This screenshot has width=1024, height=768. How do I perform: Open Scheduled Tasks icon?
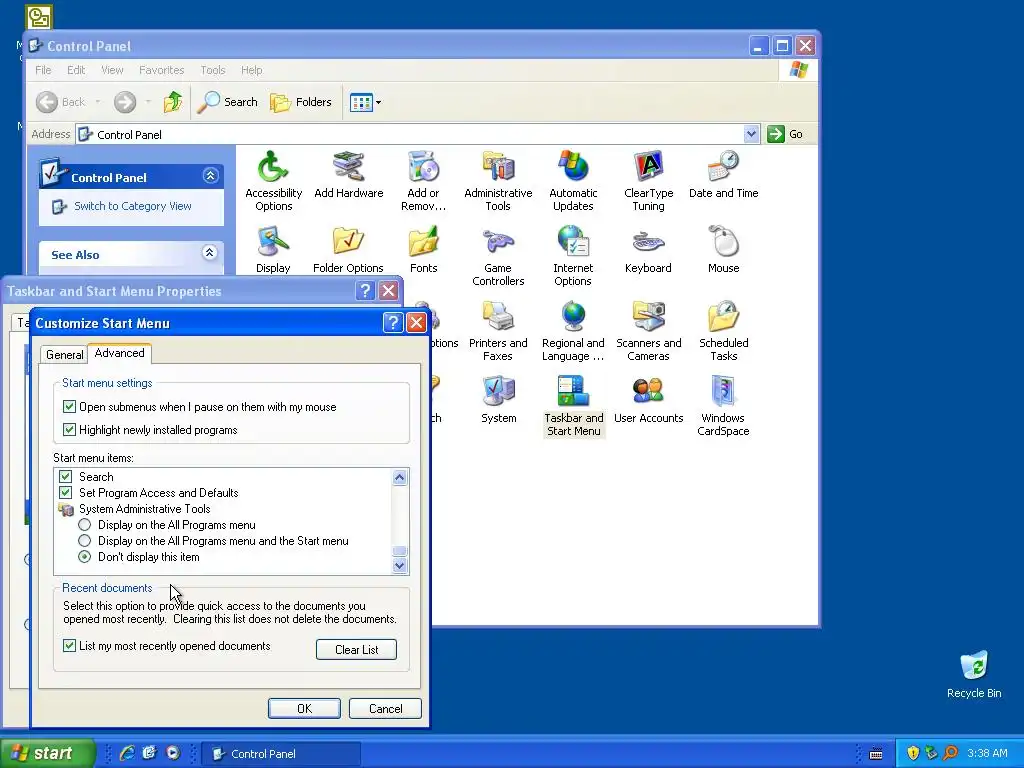[x=723, y=331]
